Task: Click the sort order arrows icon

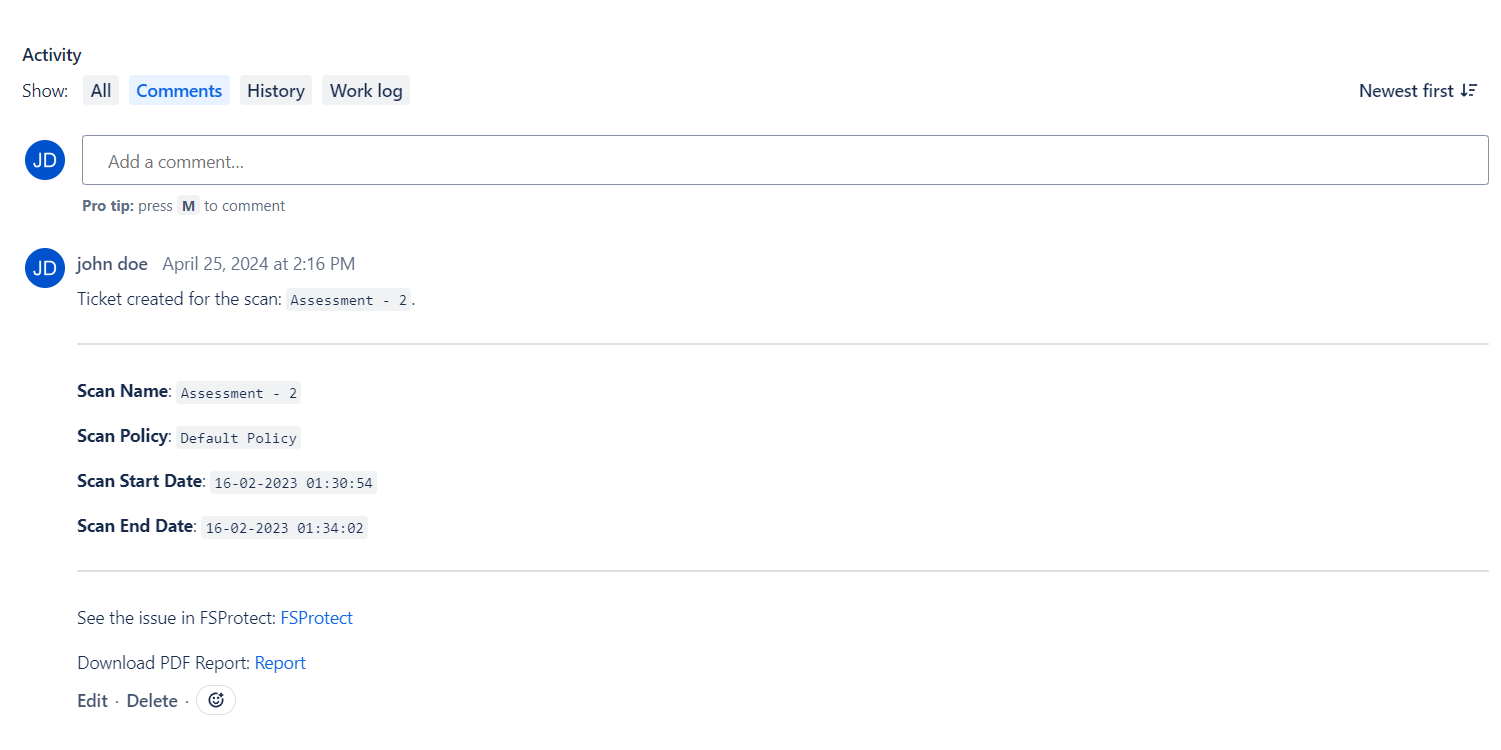Action: [1469, 91]
